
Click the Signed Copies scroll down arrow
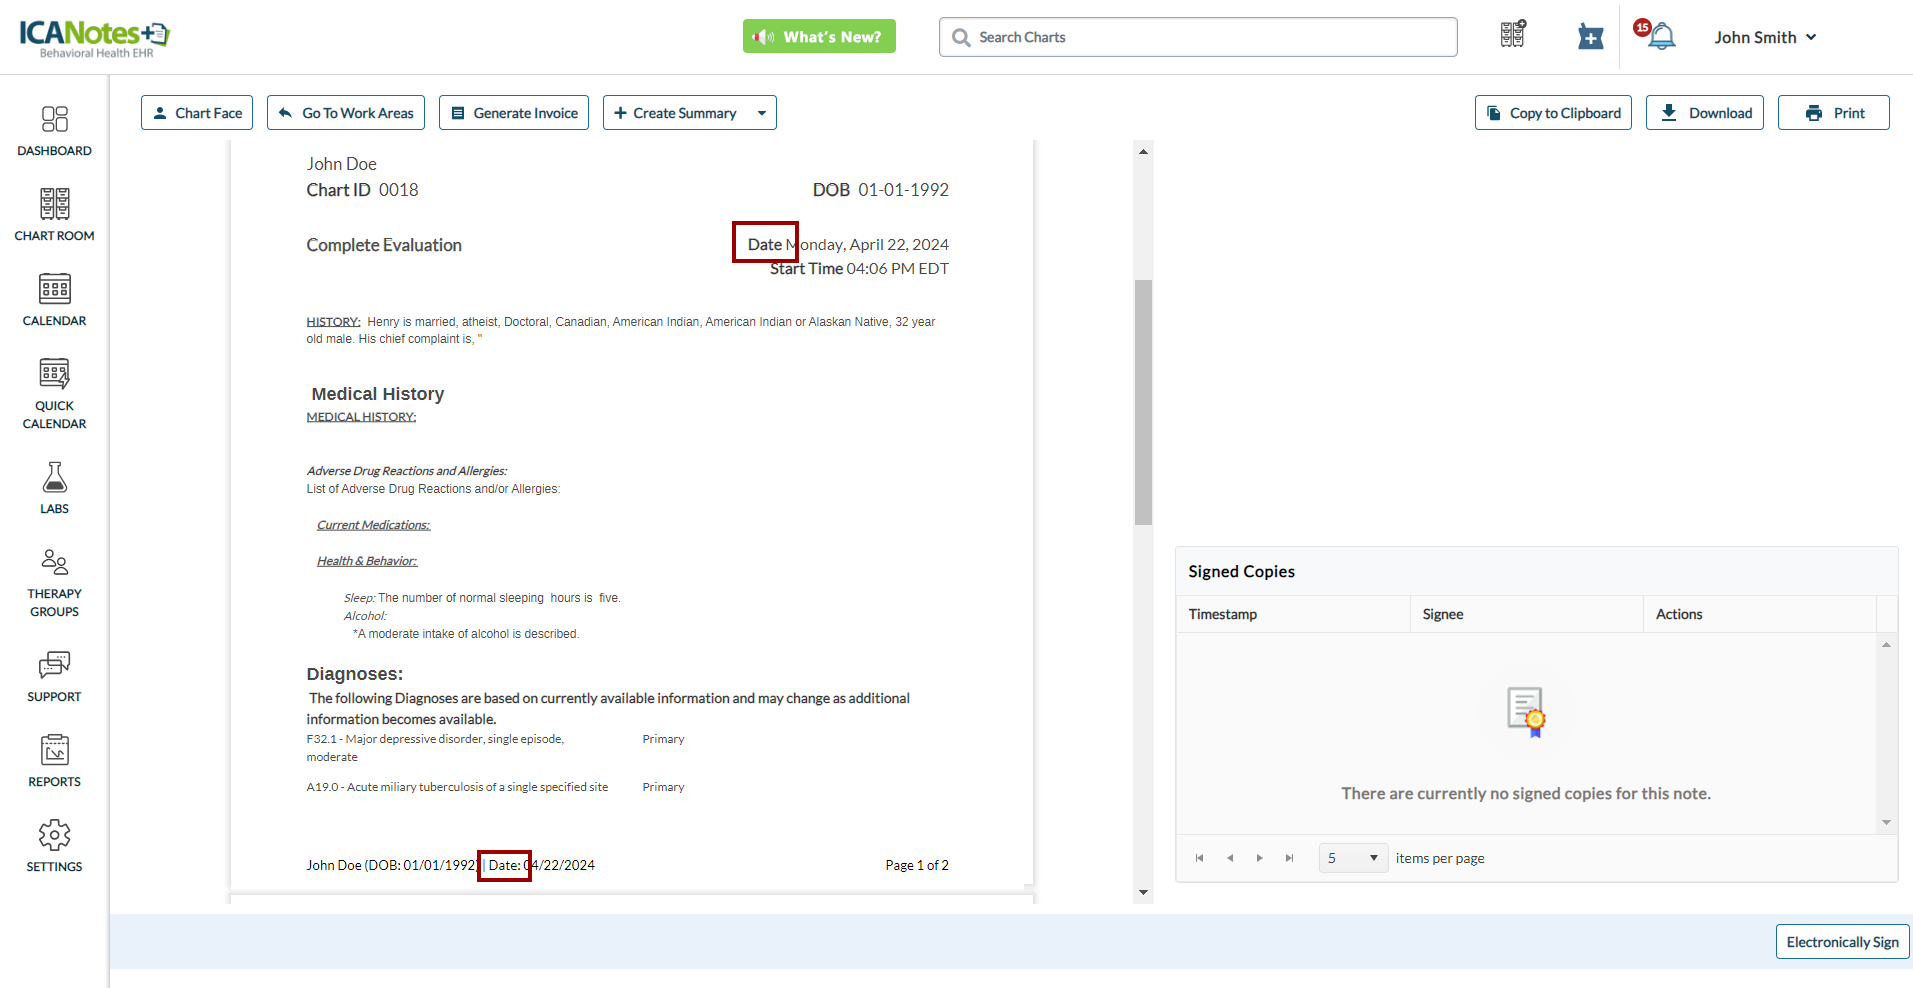(x=1886, y=823)
